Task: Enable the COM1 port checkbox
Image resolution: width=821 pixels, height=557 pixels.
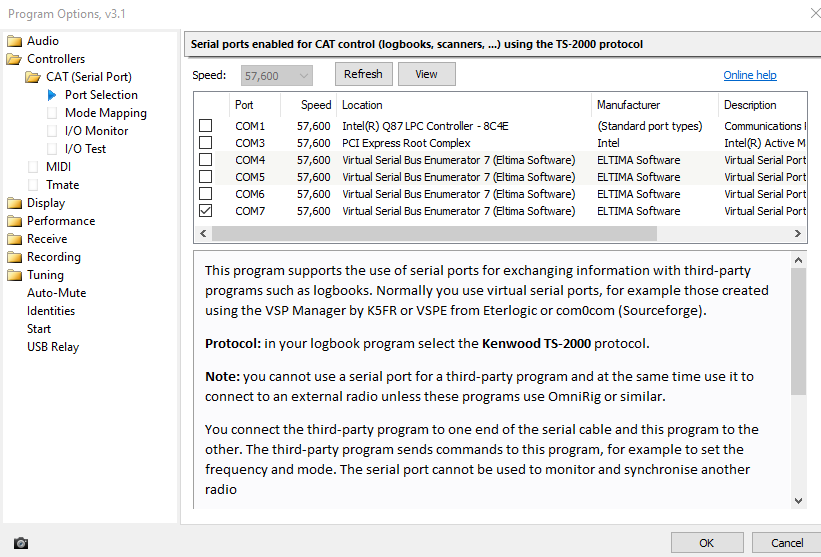Action: pos(206,126)
